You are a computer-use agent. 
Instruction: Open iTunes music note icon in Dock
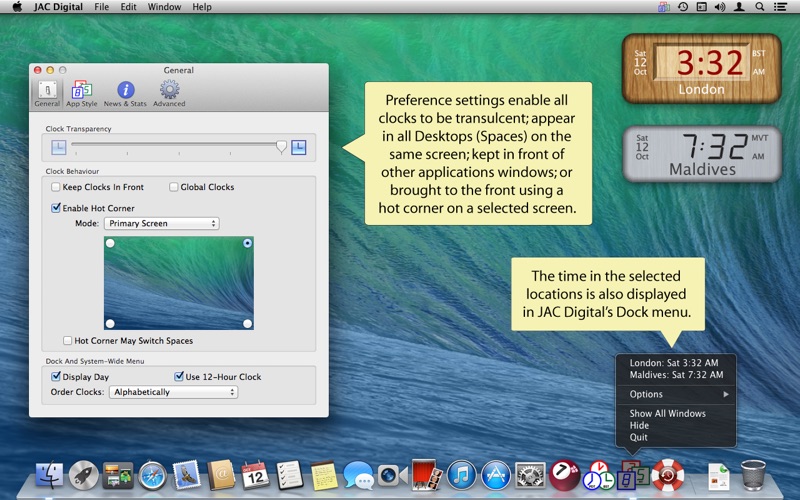pyautogui.click(x=461, y=476)
